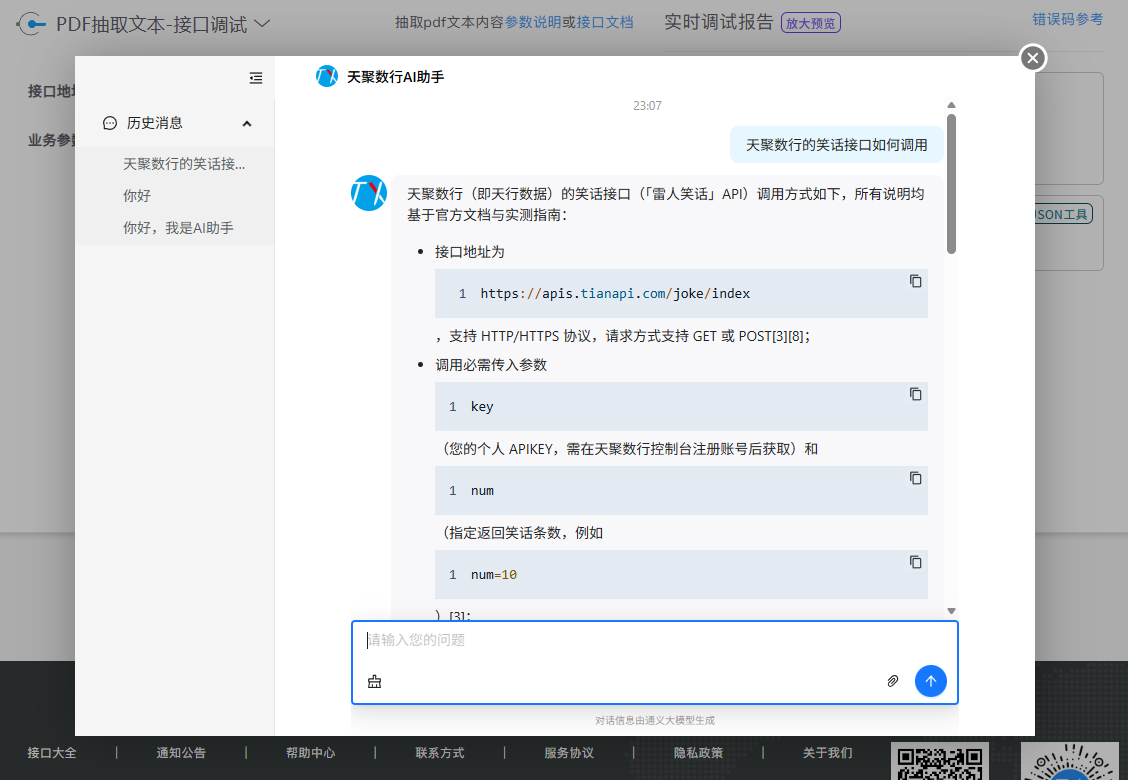Click the 参数说明 link
The image size is (1128, 780).
(533, 21)
